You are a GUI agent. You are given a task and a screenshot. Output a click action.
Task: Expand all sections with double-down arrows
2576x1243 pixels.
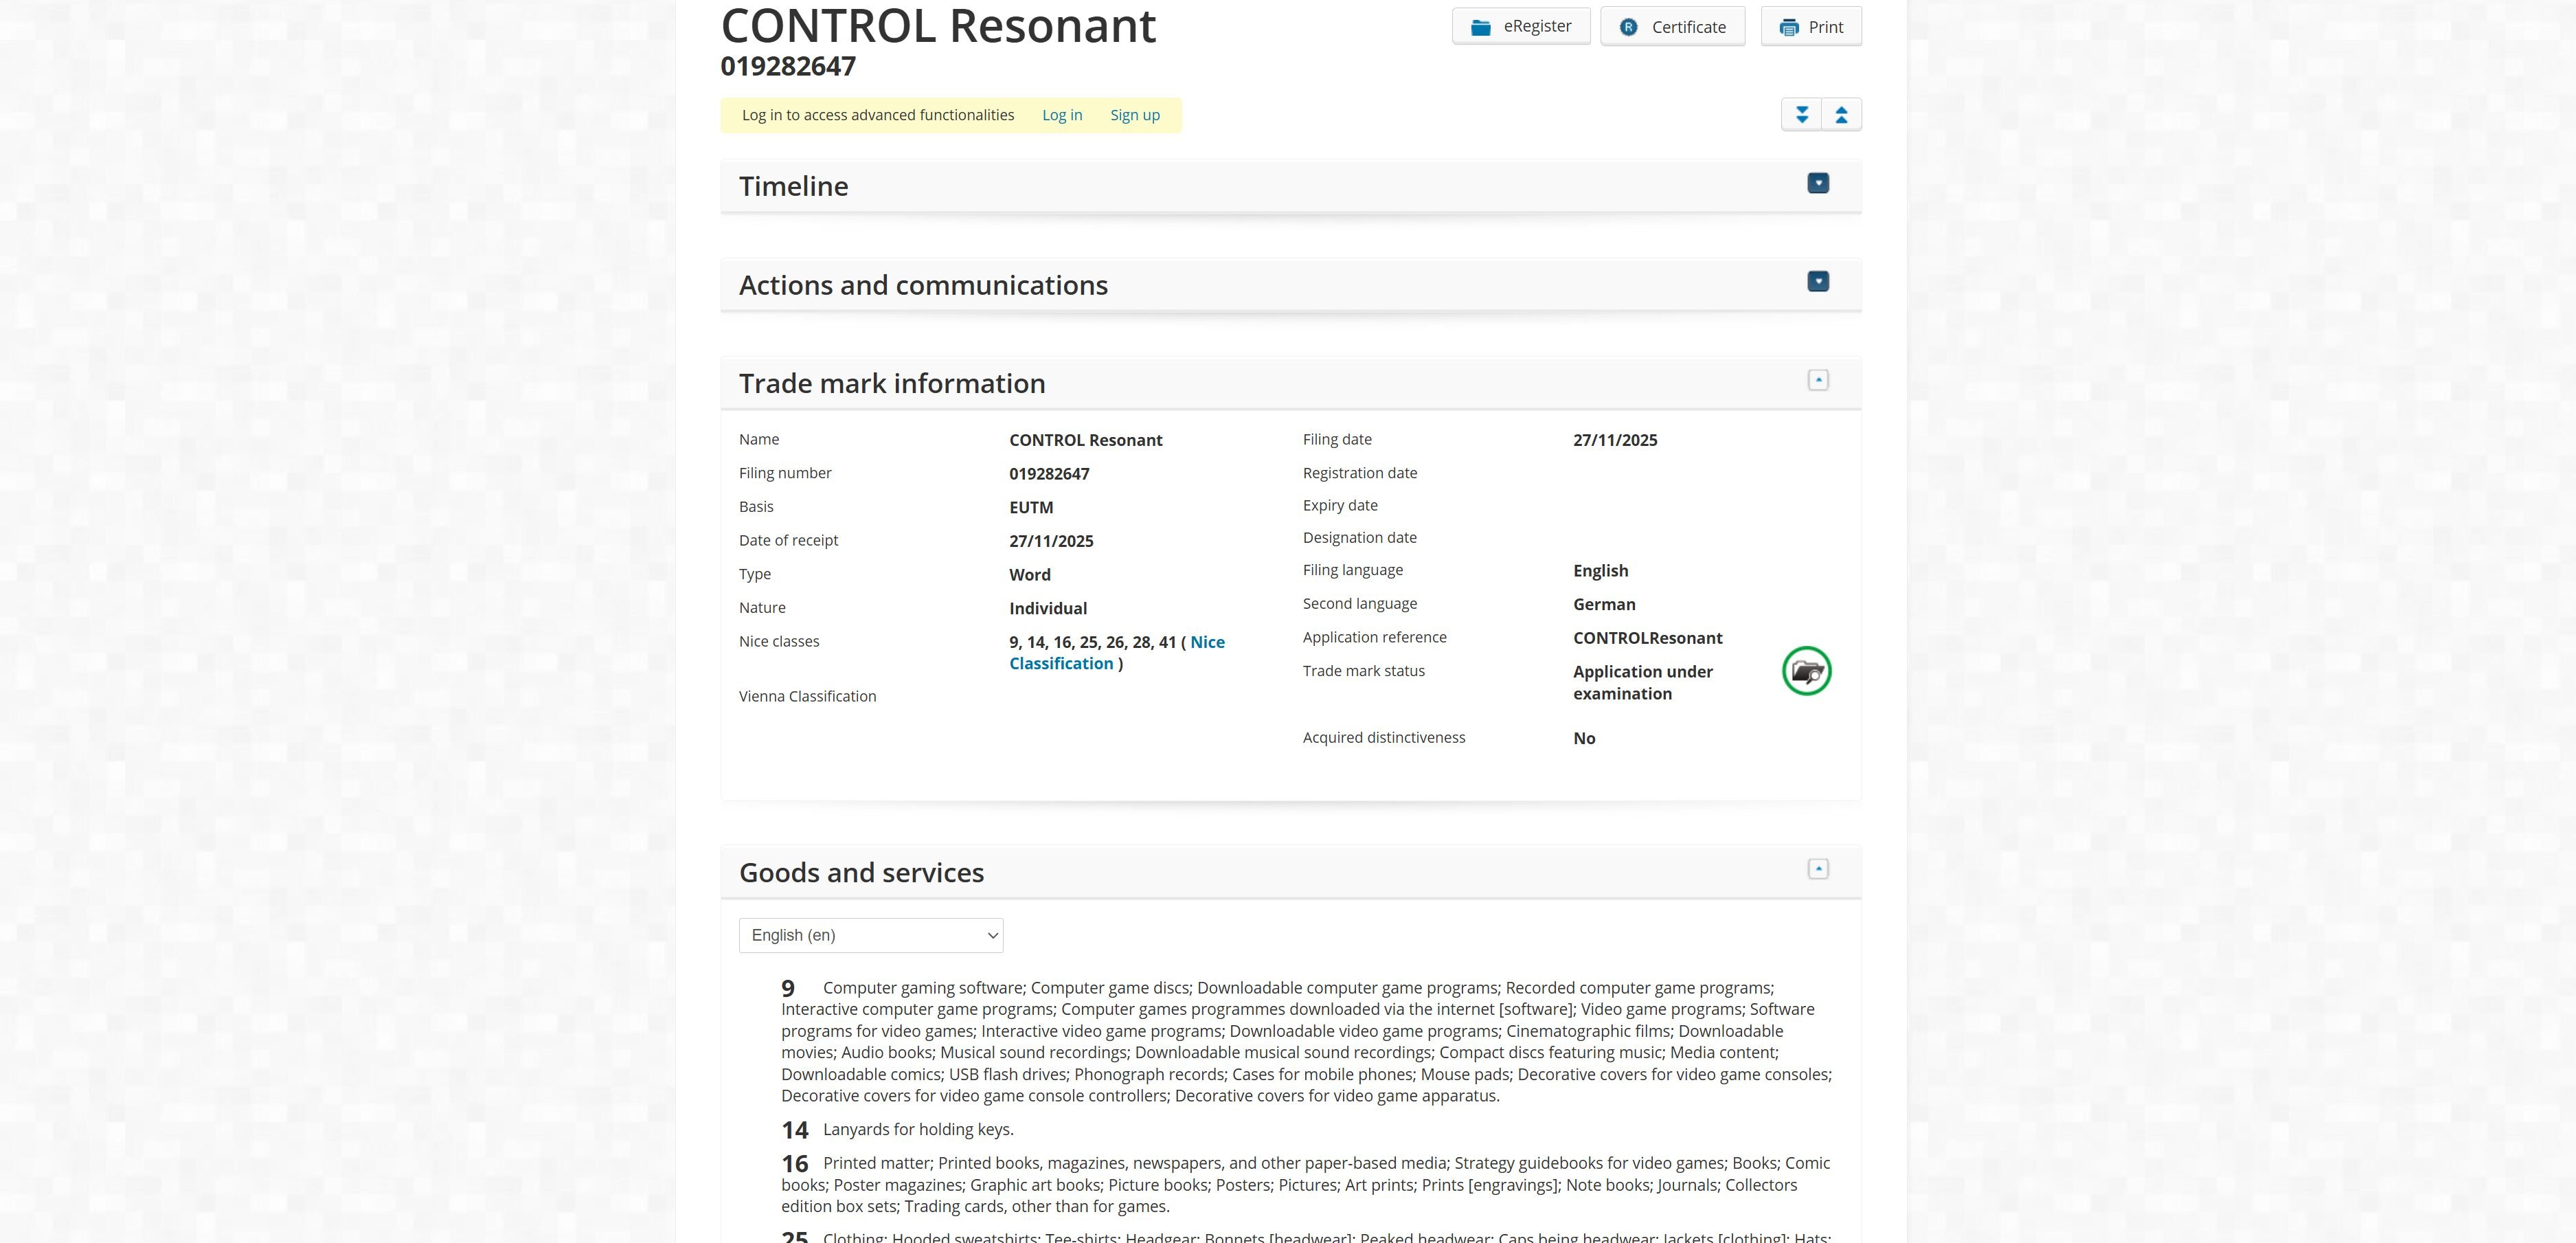1801,115
